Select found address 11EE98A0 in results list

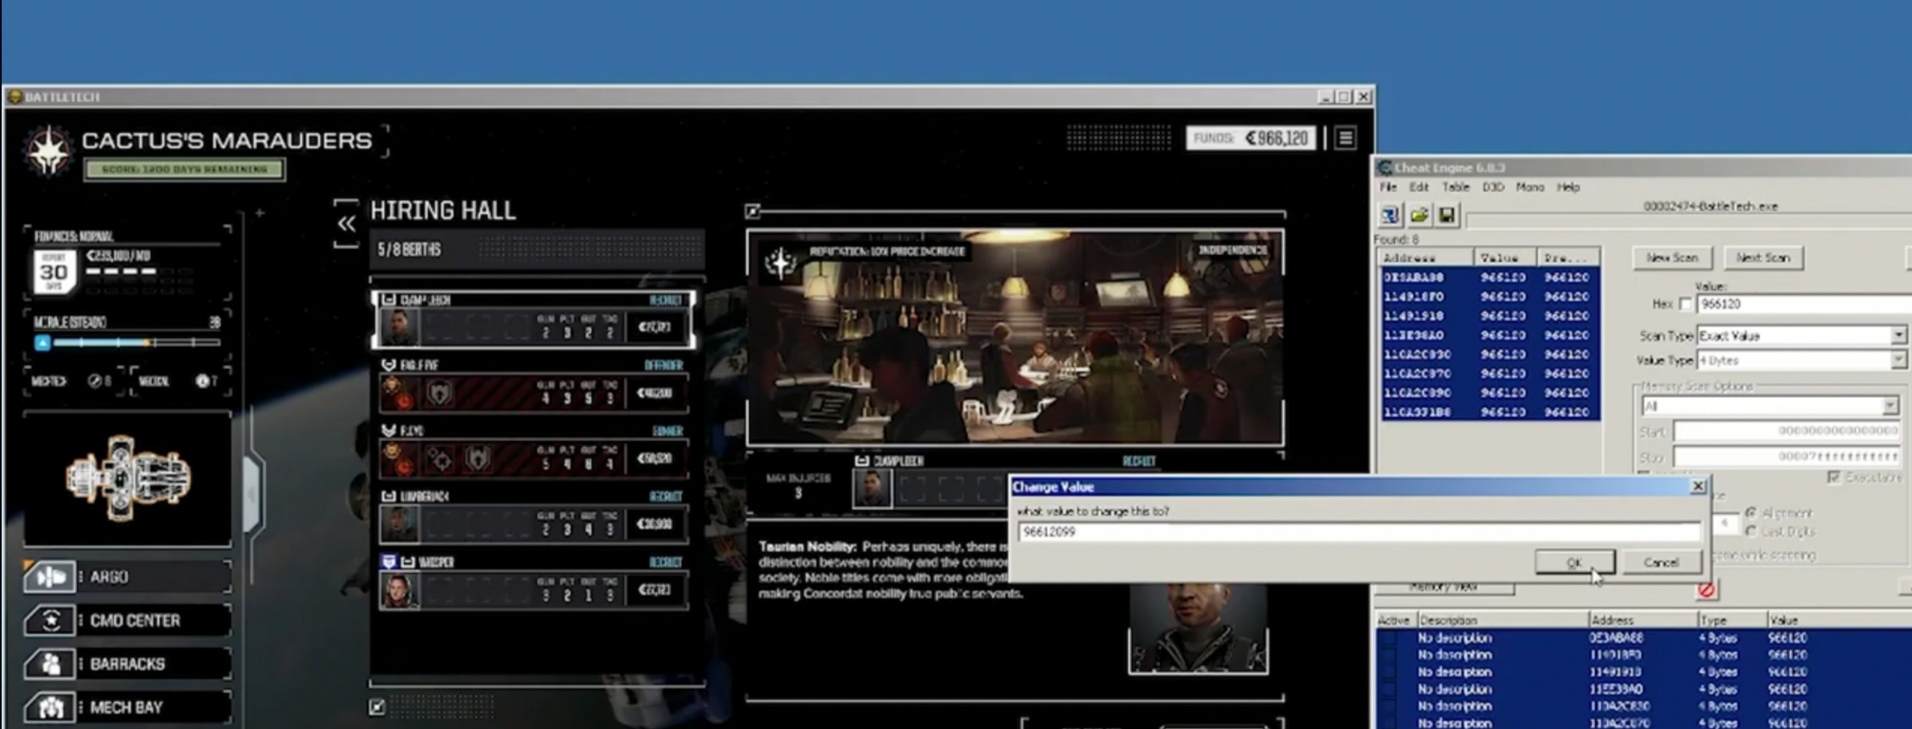click(x=1490, y=335)
